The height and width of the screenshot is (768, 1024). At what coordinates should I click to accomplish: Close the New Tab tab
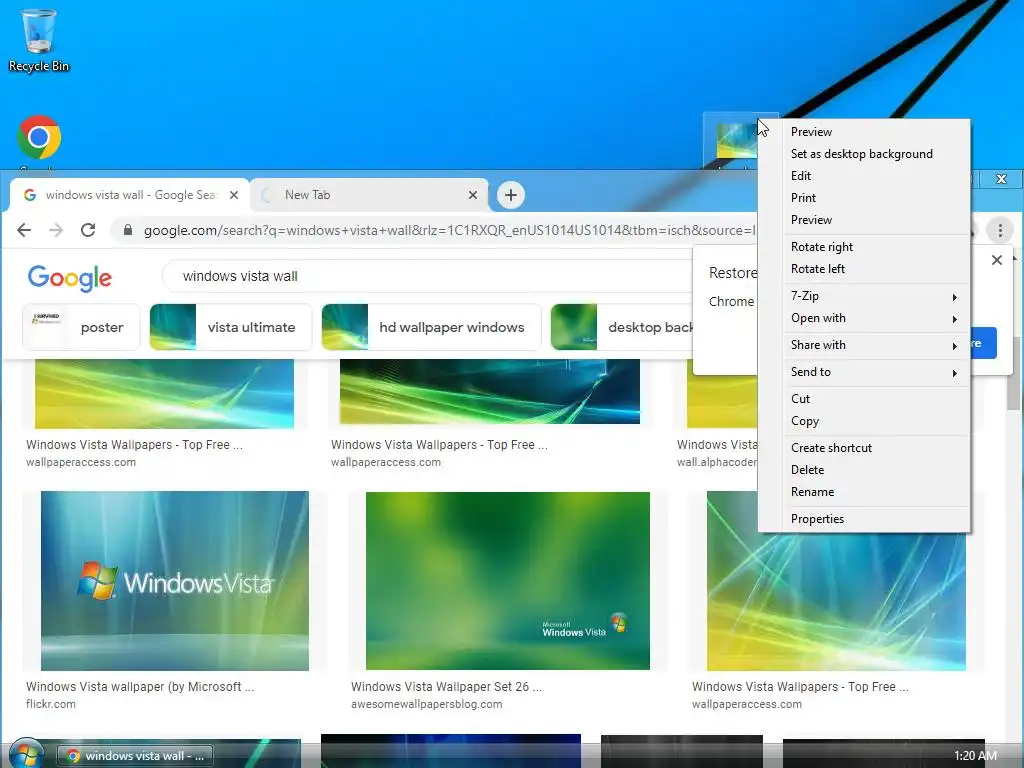(x=473, y=195)
